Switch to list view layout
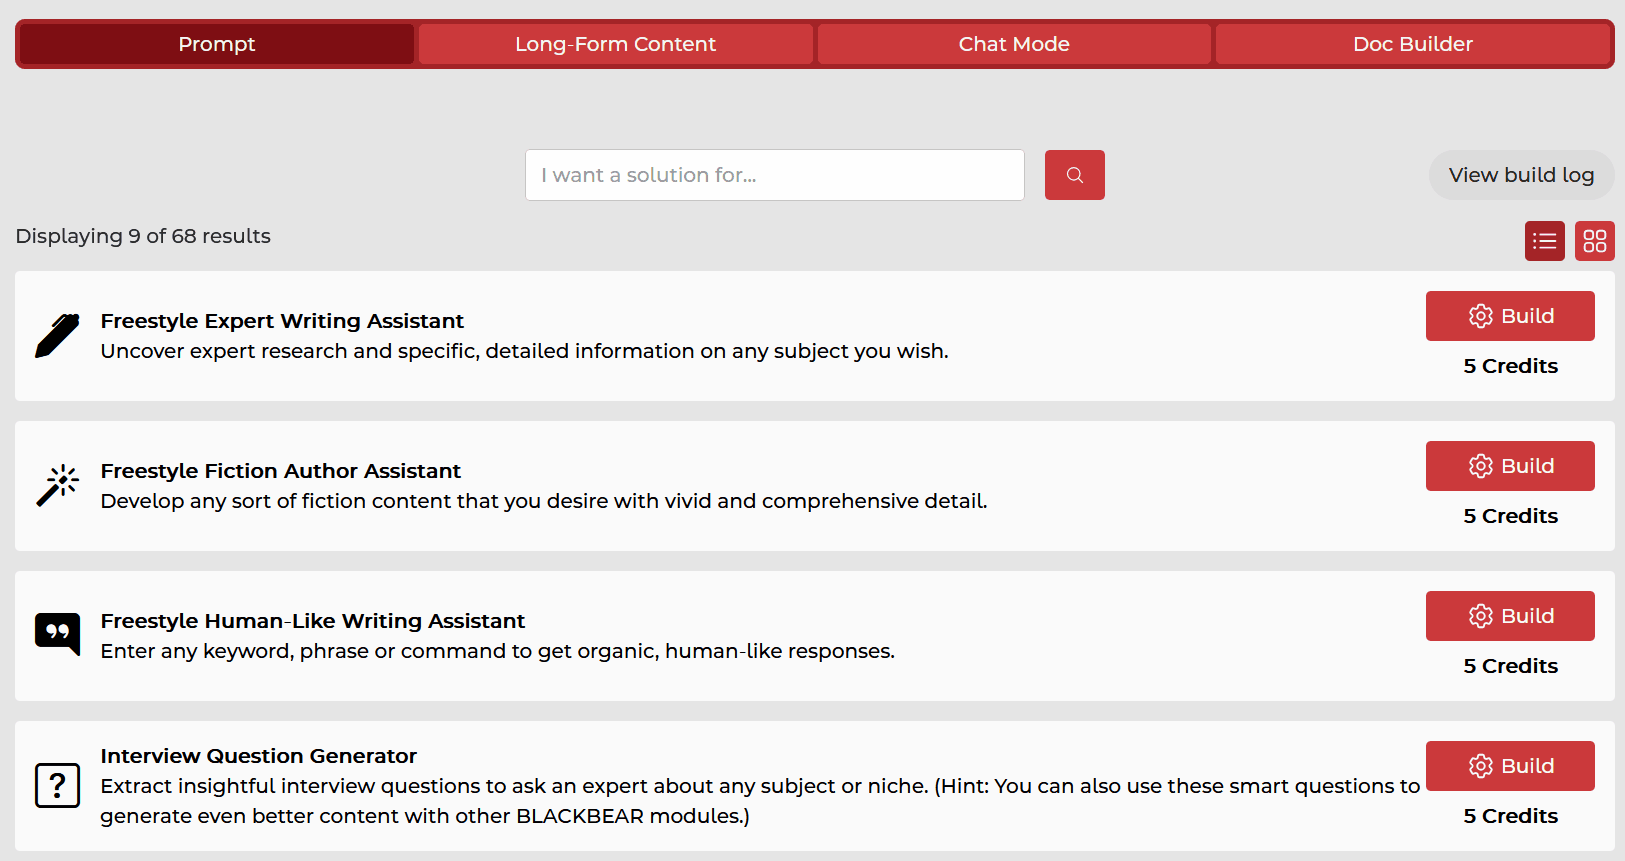This screenshot has width=1625, height=861. (1544, 241)
